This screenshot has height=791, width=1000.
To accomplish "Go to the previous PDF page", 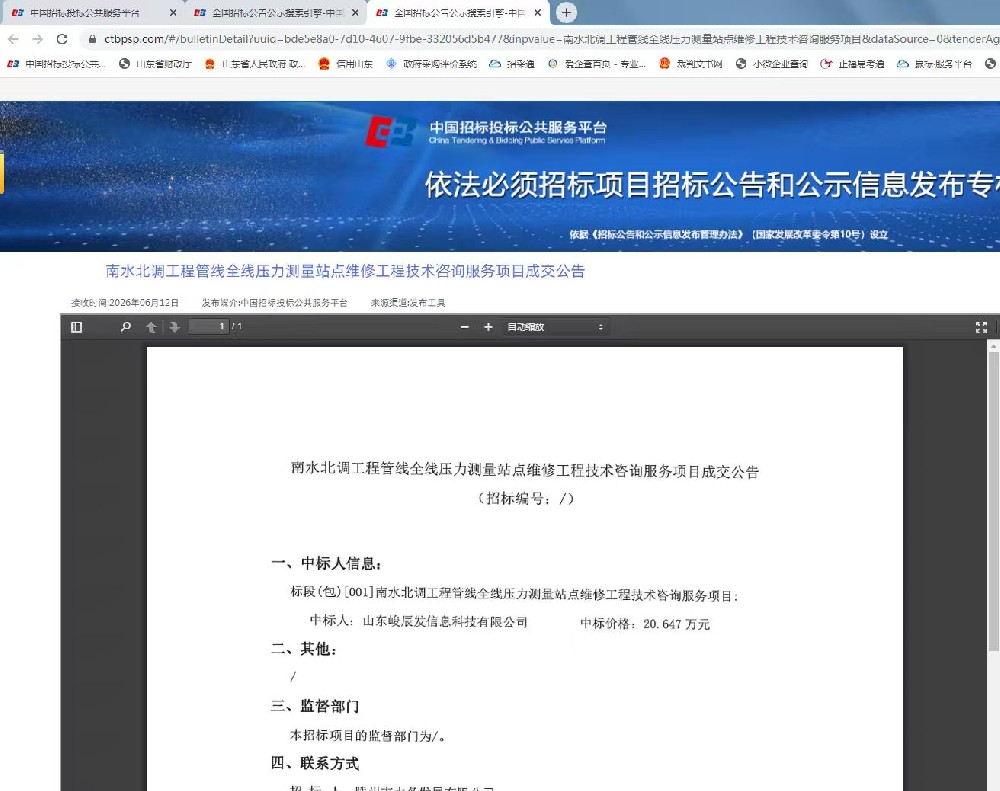I will pos(151,327).
